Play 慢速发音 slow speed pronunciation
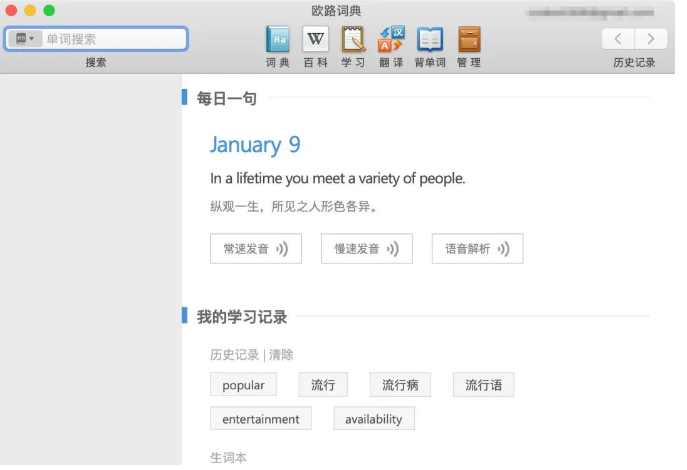Image resolution: width=687 pixels, height=470 pixels. coord(367,249)
